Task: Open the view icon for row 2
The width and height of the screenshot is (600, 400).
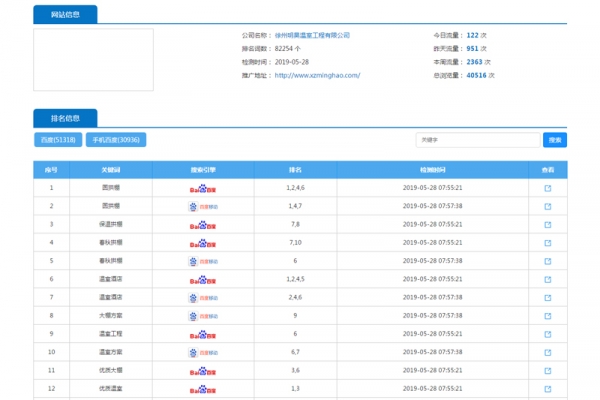Action: 548,206
